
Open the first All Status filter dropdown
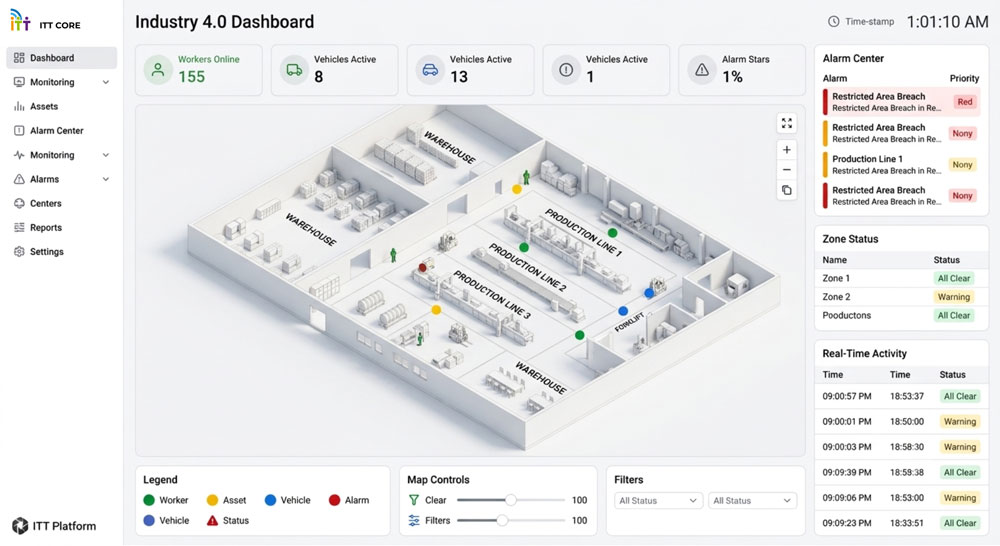659,501
